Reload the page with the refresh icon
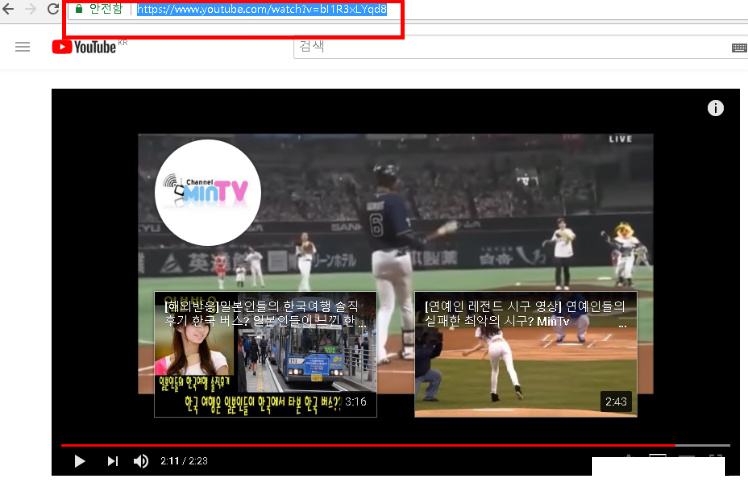This screenshot has width=748, height=491. pos(53,9)
